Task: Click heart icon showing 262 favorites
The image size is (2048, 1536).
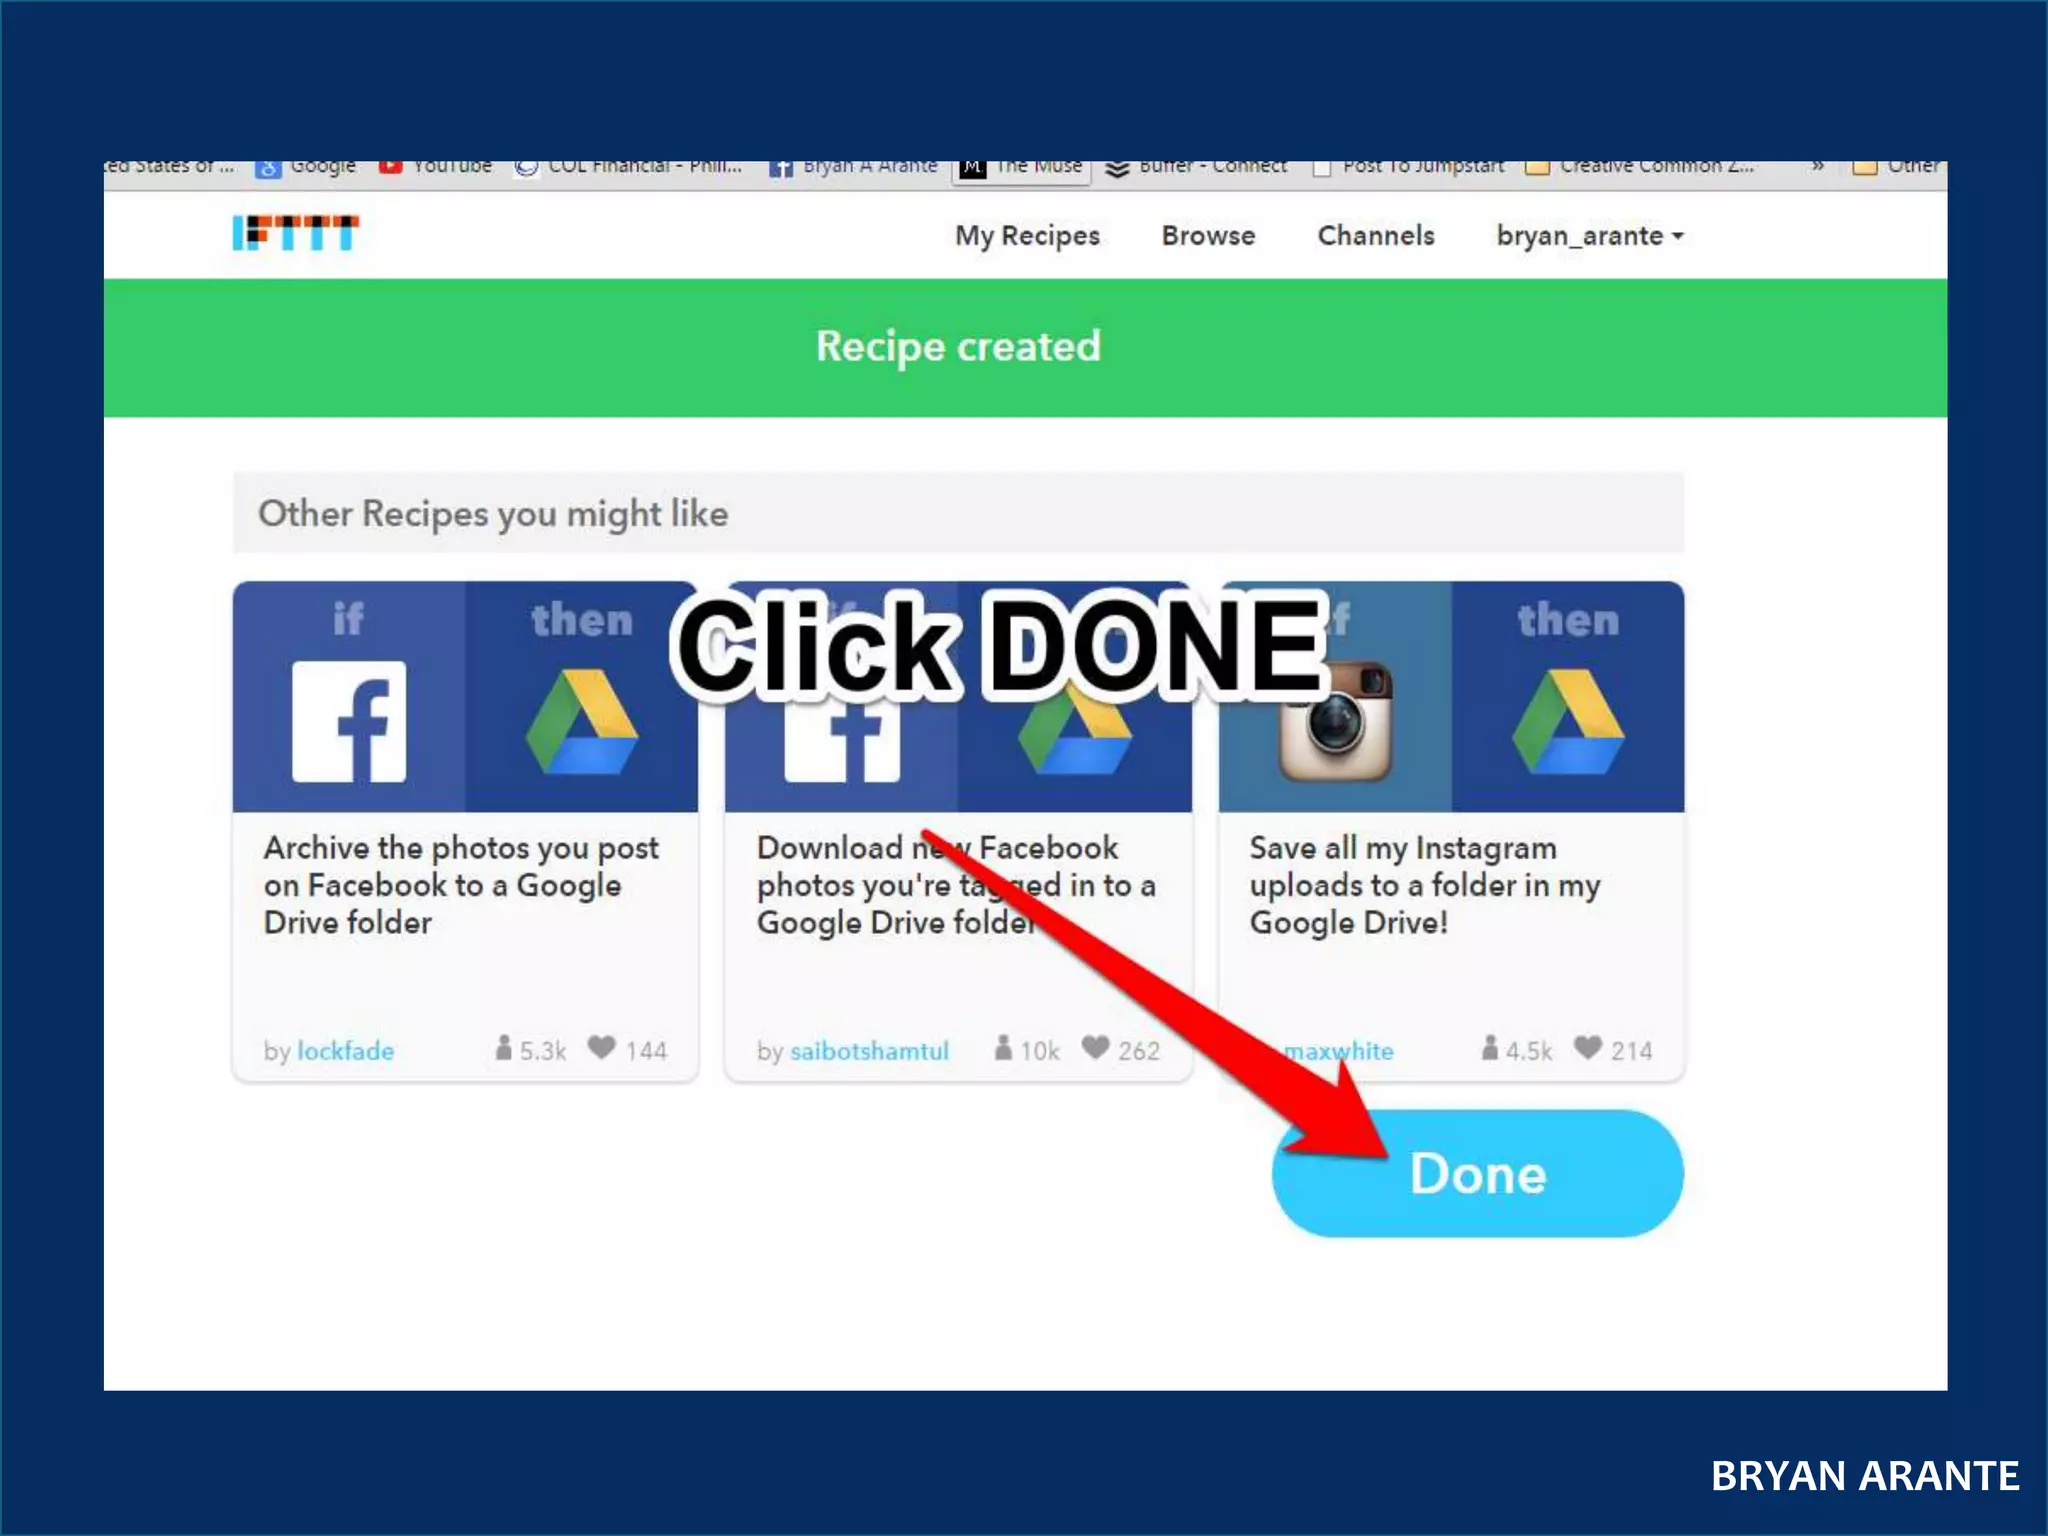Action: [x=1095, y=1048]
